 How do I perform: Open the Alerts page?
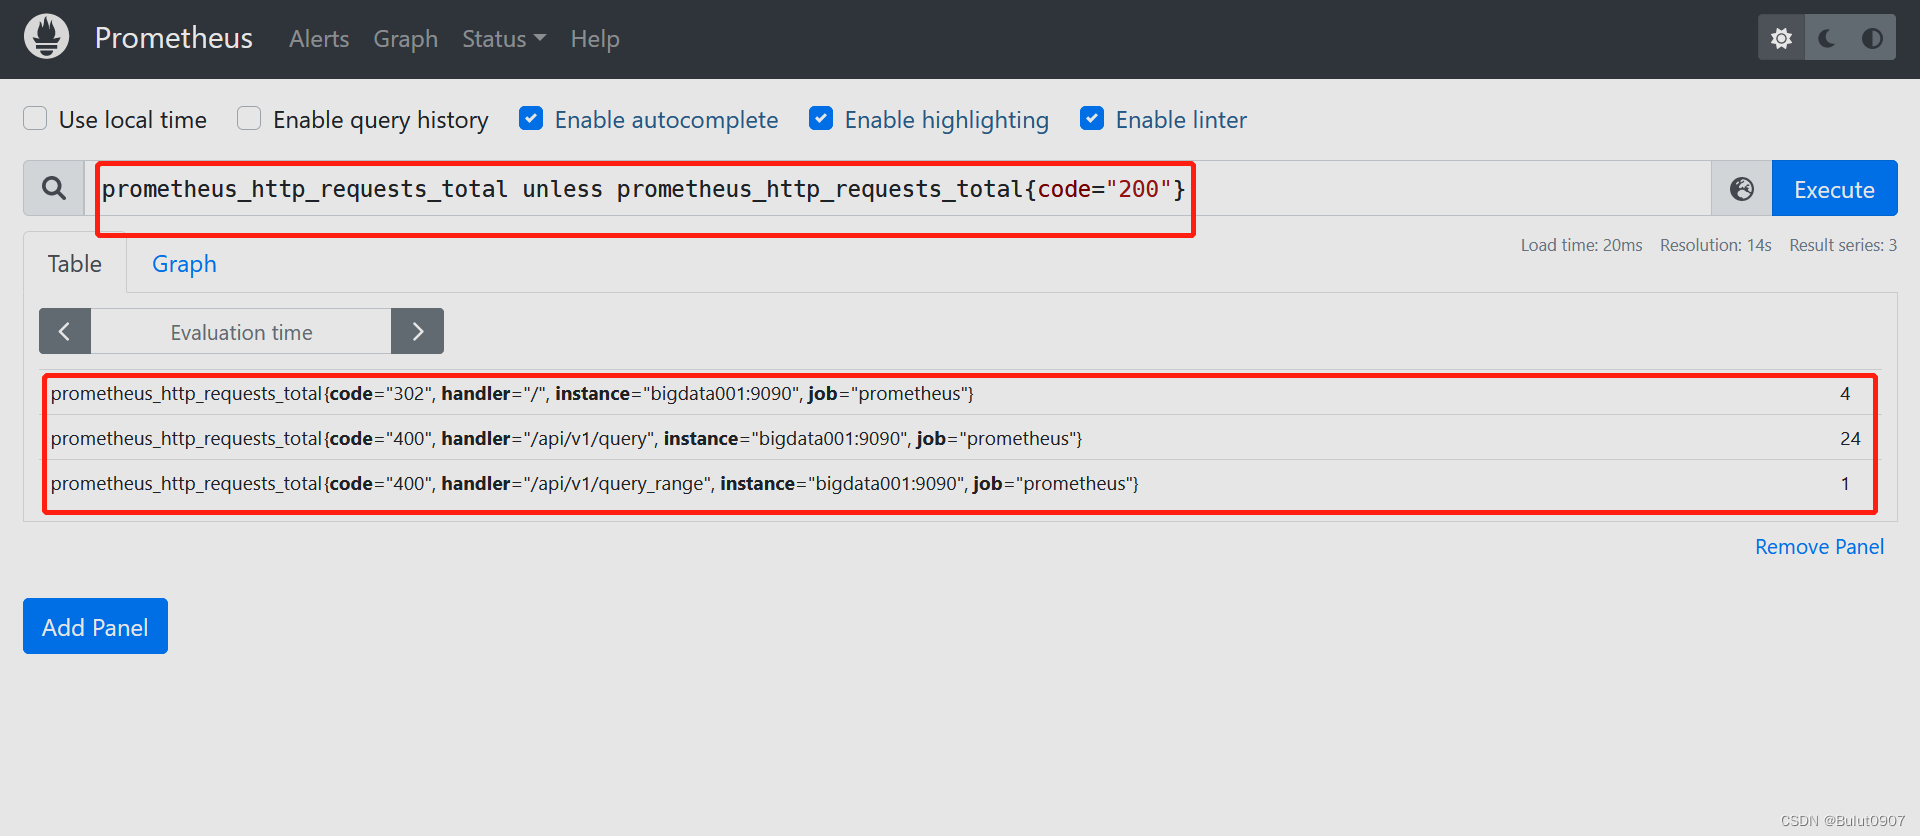pos(319,39)
